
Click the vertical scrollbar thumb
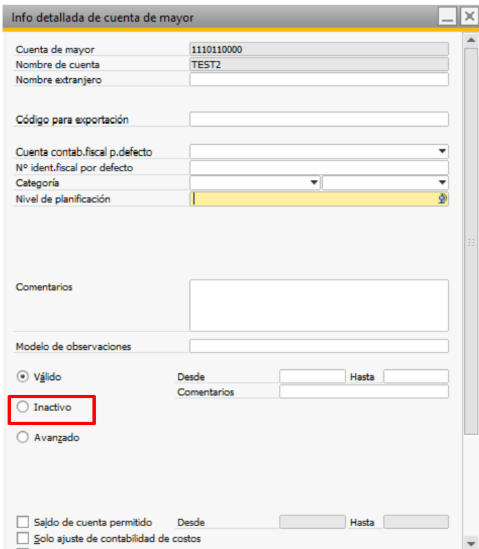click(x=471, y=242)
